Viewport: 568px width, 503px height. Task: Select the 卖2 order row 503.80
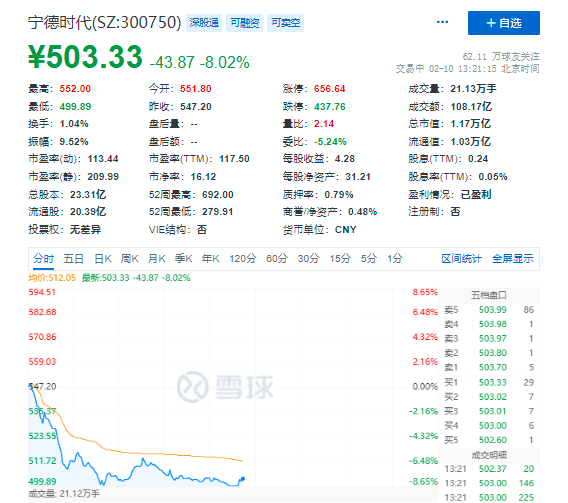click(489, 353)
